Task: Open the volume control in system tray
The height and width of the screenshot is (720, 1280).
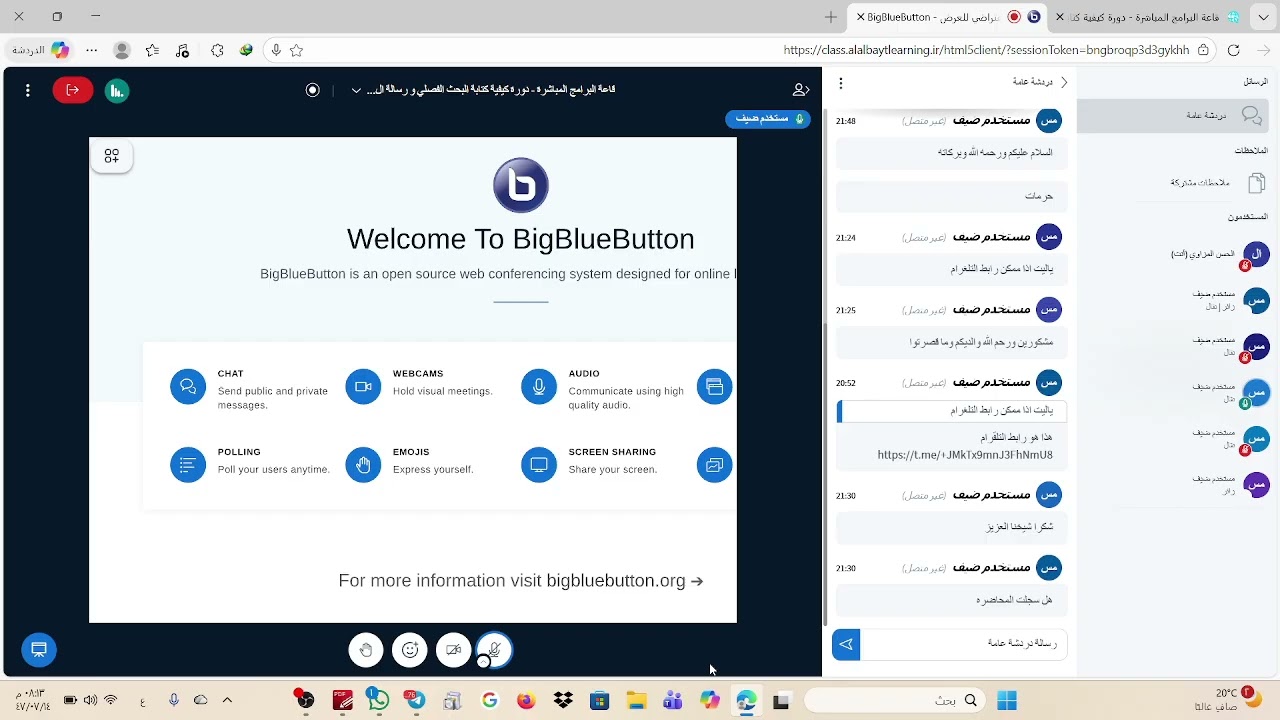Action: tap(91, 701)
